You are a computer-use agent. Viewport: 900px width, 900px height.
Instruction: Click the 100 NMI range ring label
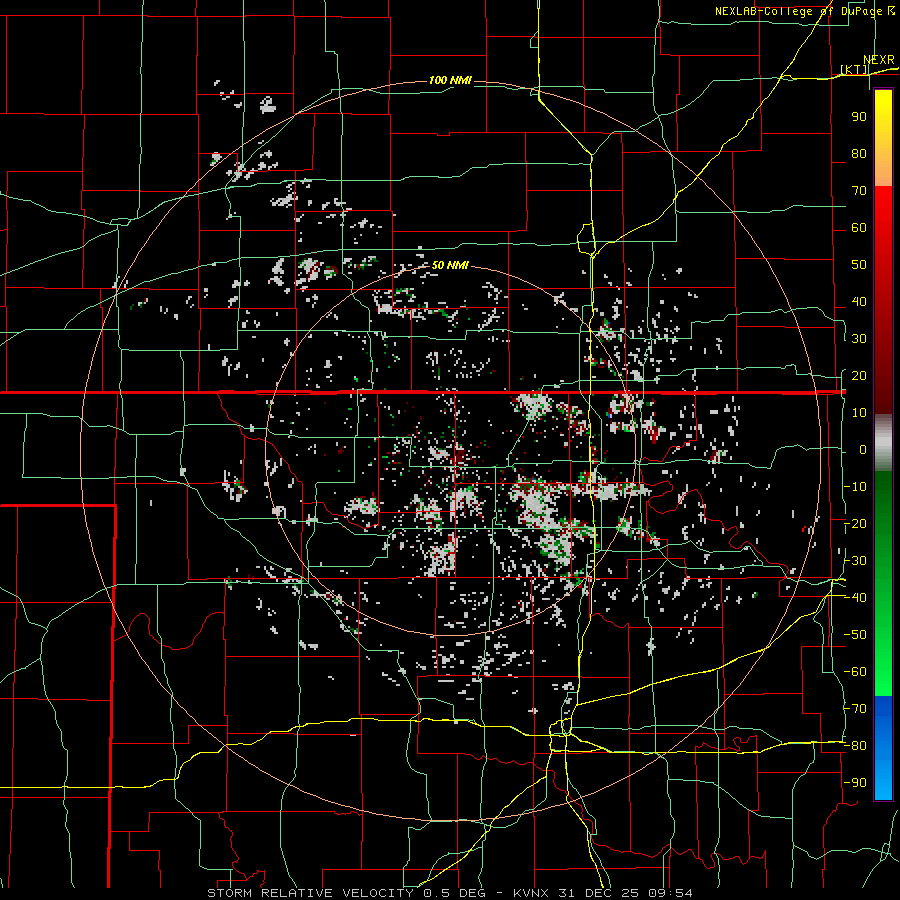[450, 80]
